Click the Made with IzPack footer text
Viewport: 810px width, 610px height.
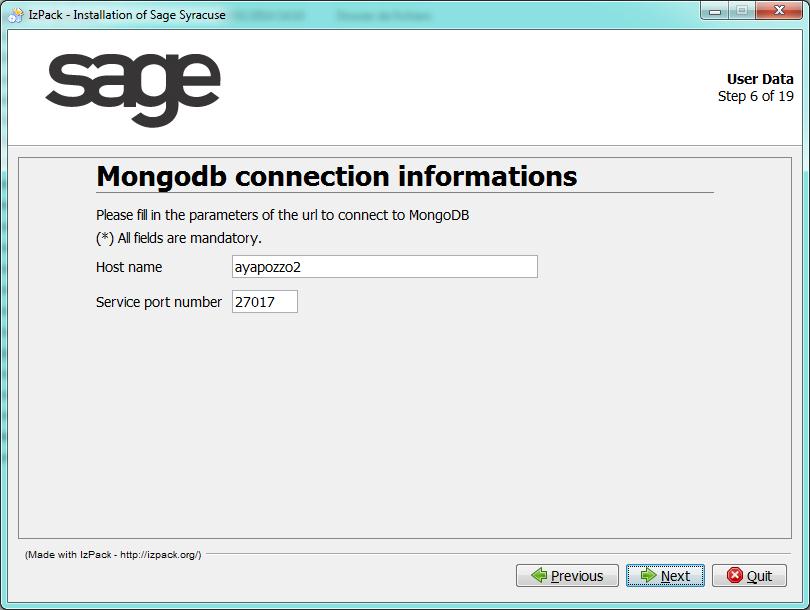click(x=113, y=555)
